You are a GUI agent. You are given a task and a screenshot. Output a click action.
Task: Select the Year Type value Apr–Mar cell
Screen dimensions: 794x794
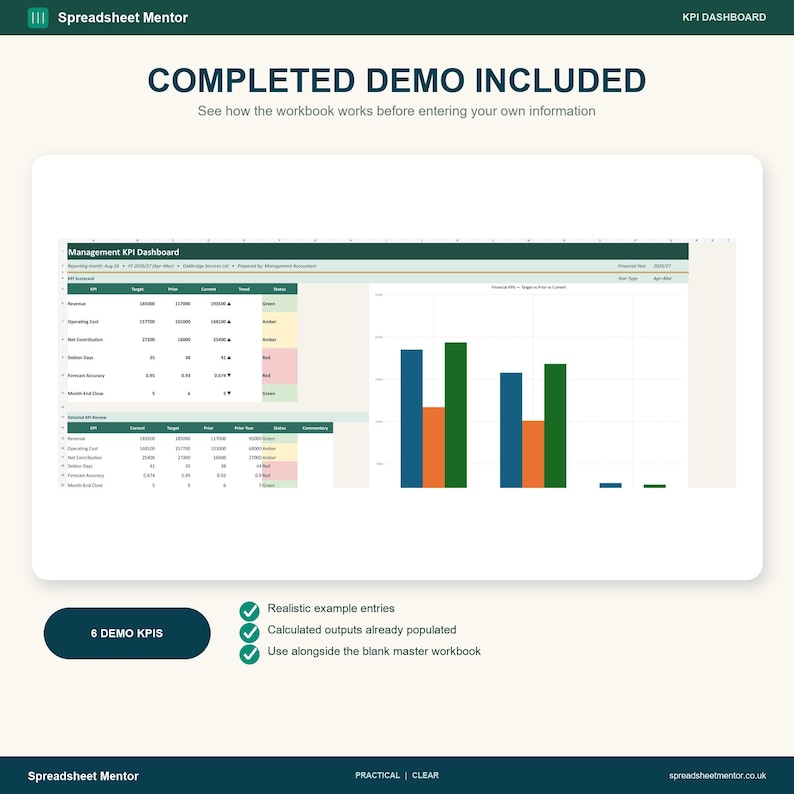pos(662,279)
